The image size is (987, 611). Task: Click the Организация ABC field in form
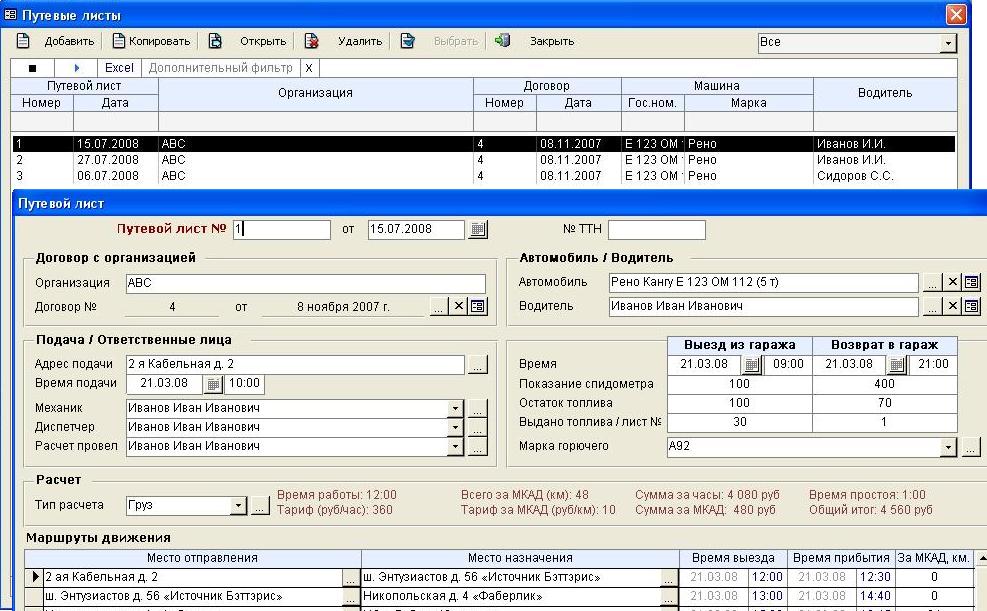coord(306,283)
